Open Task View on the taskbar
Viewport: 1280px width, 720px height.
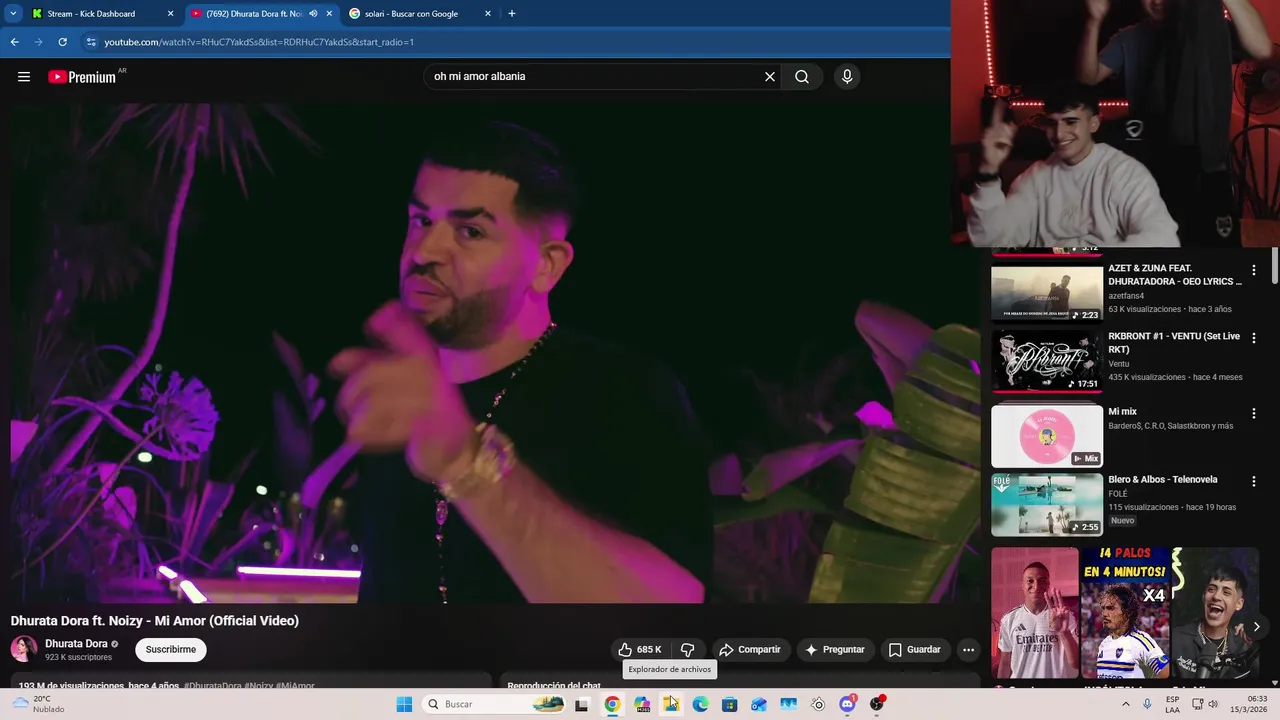tap(582, 704)
